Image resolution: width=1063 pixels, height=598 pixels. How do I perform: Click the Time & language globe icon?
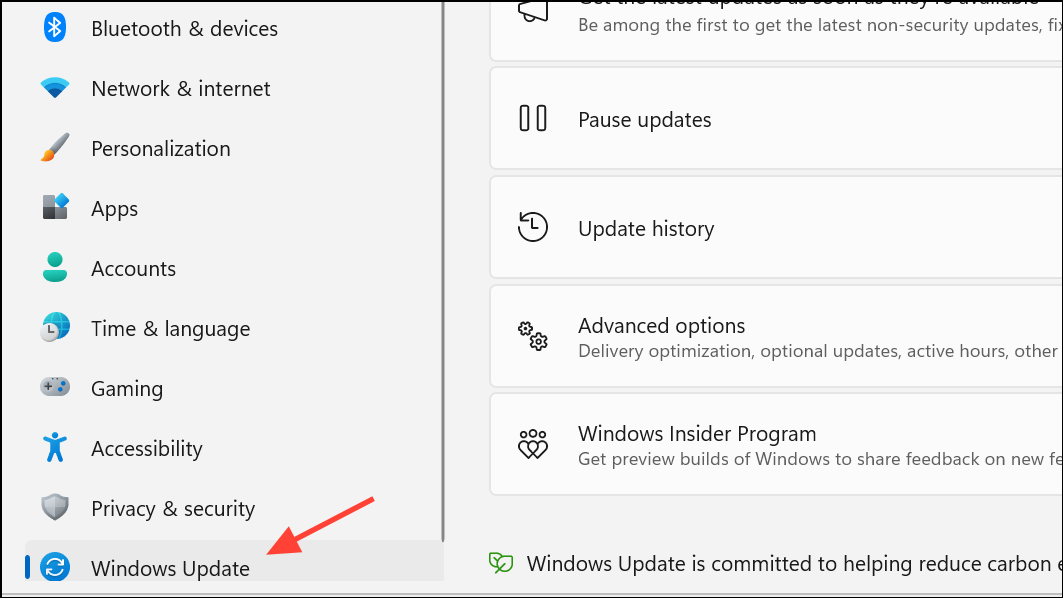[54, 327]
